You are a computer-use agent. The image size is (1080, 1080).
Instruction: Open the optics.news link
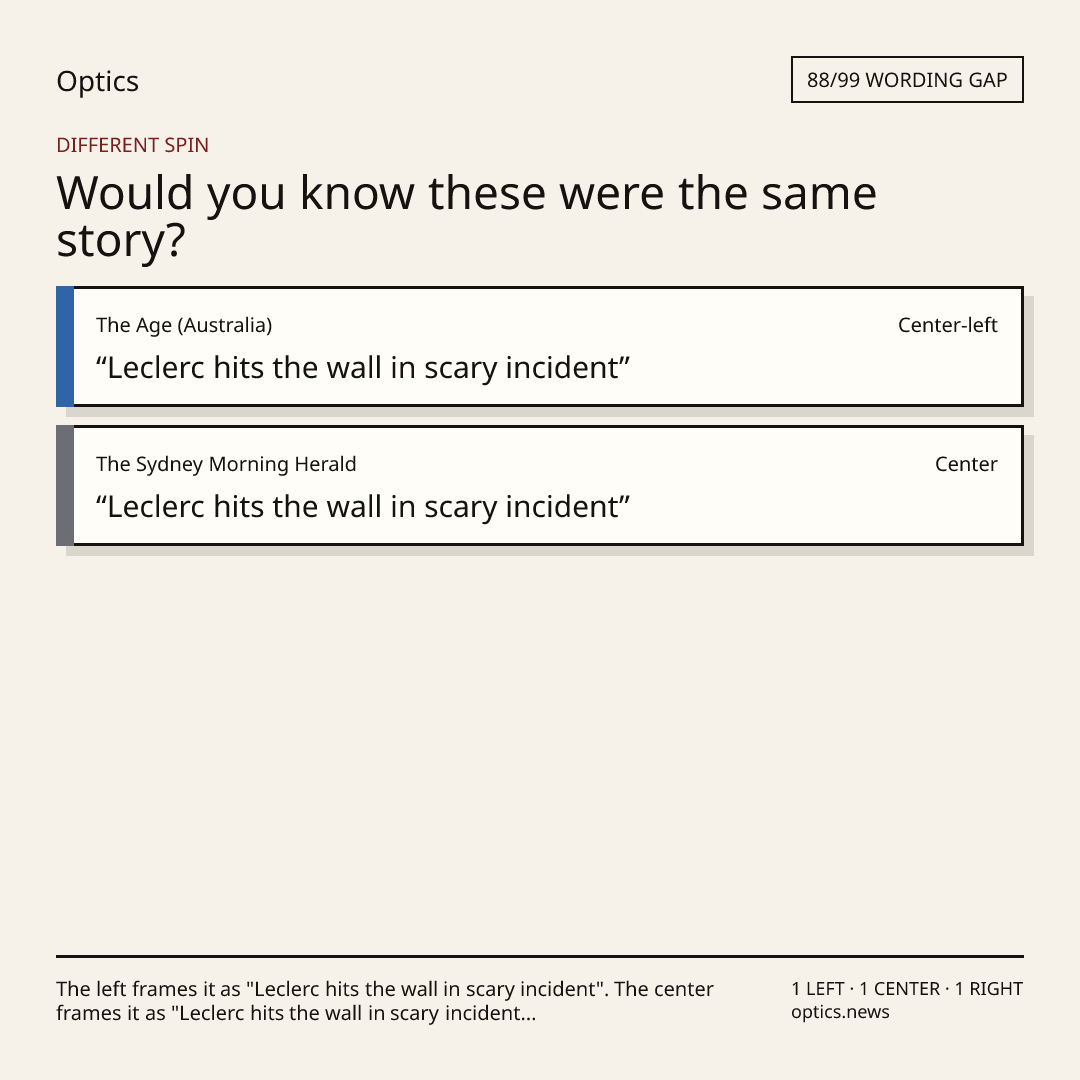coord(840,1012)
